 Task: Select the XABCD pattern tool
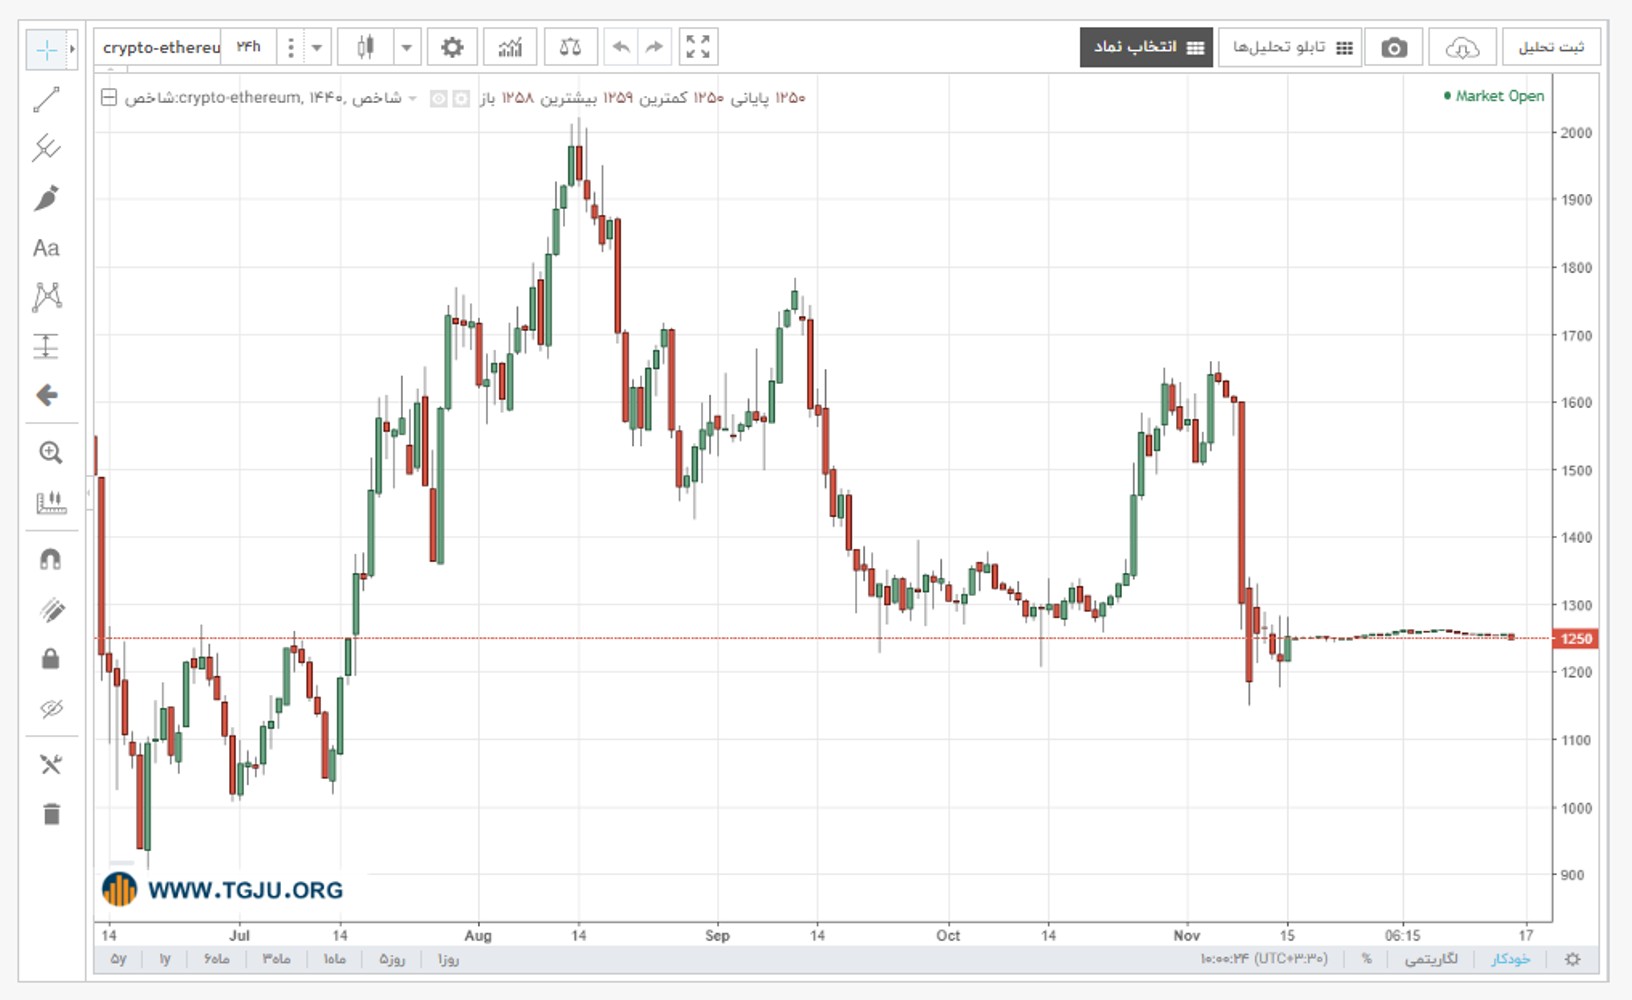pyautogui.click(x=46, y=296)
